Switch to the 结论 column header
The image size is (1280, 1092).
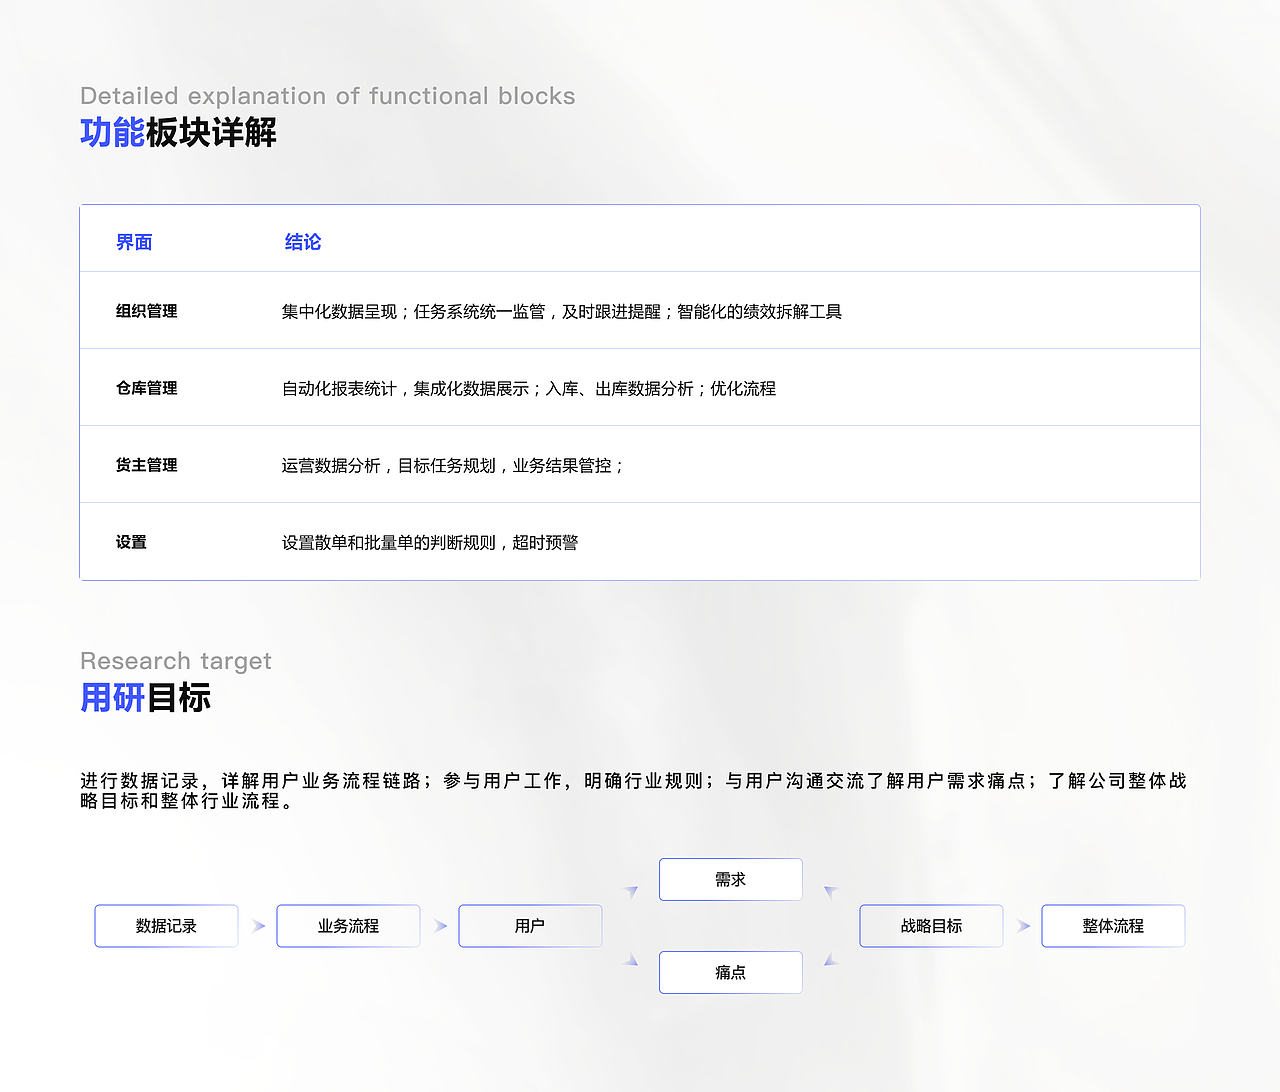pos(303,241)
